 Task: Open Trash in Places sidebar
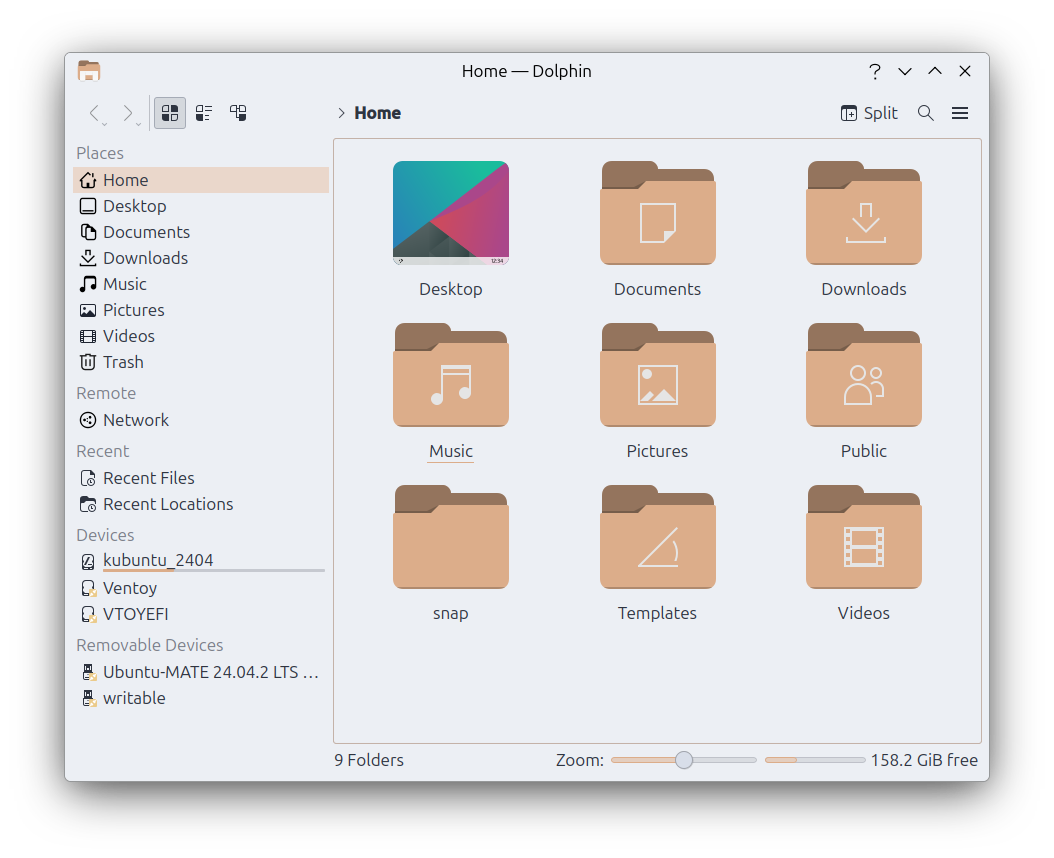tap(123, 362)
